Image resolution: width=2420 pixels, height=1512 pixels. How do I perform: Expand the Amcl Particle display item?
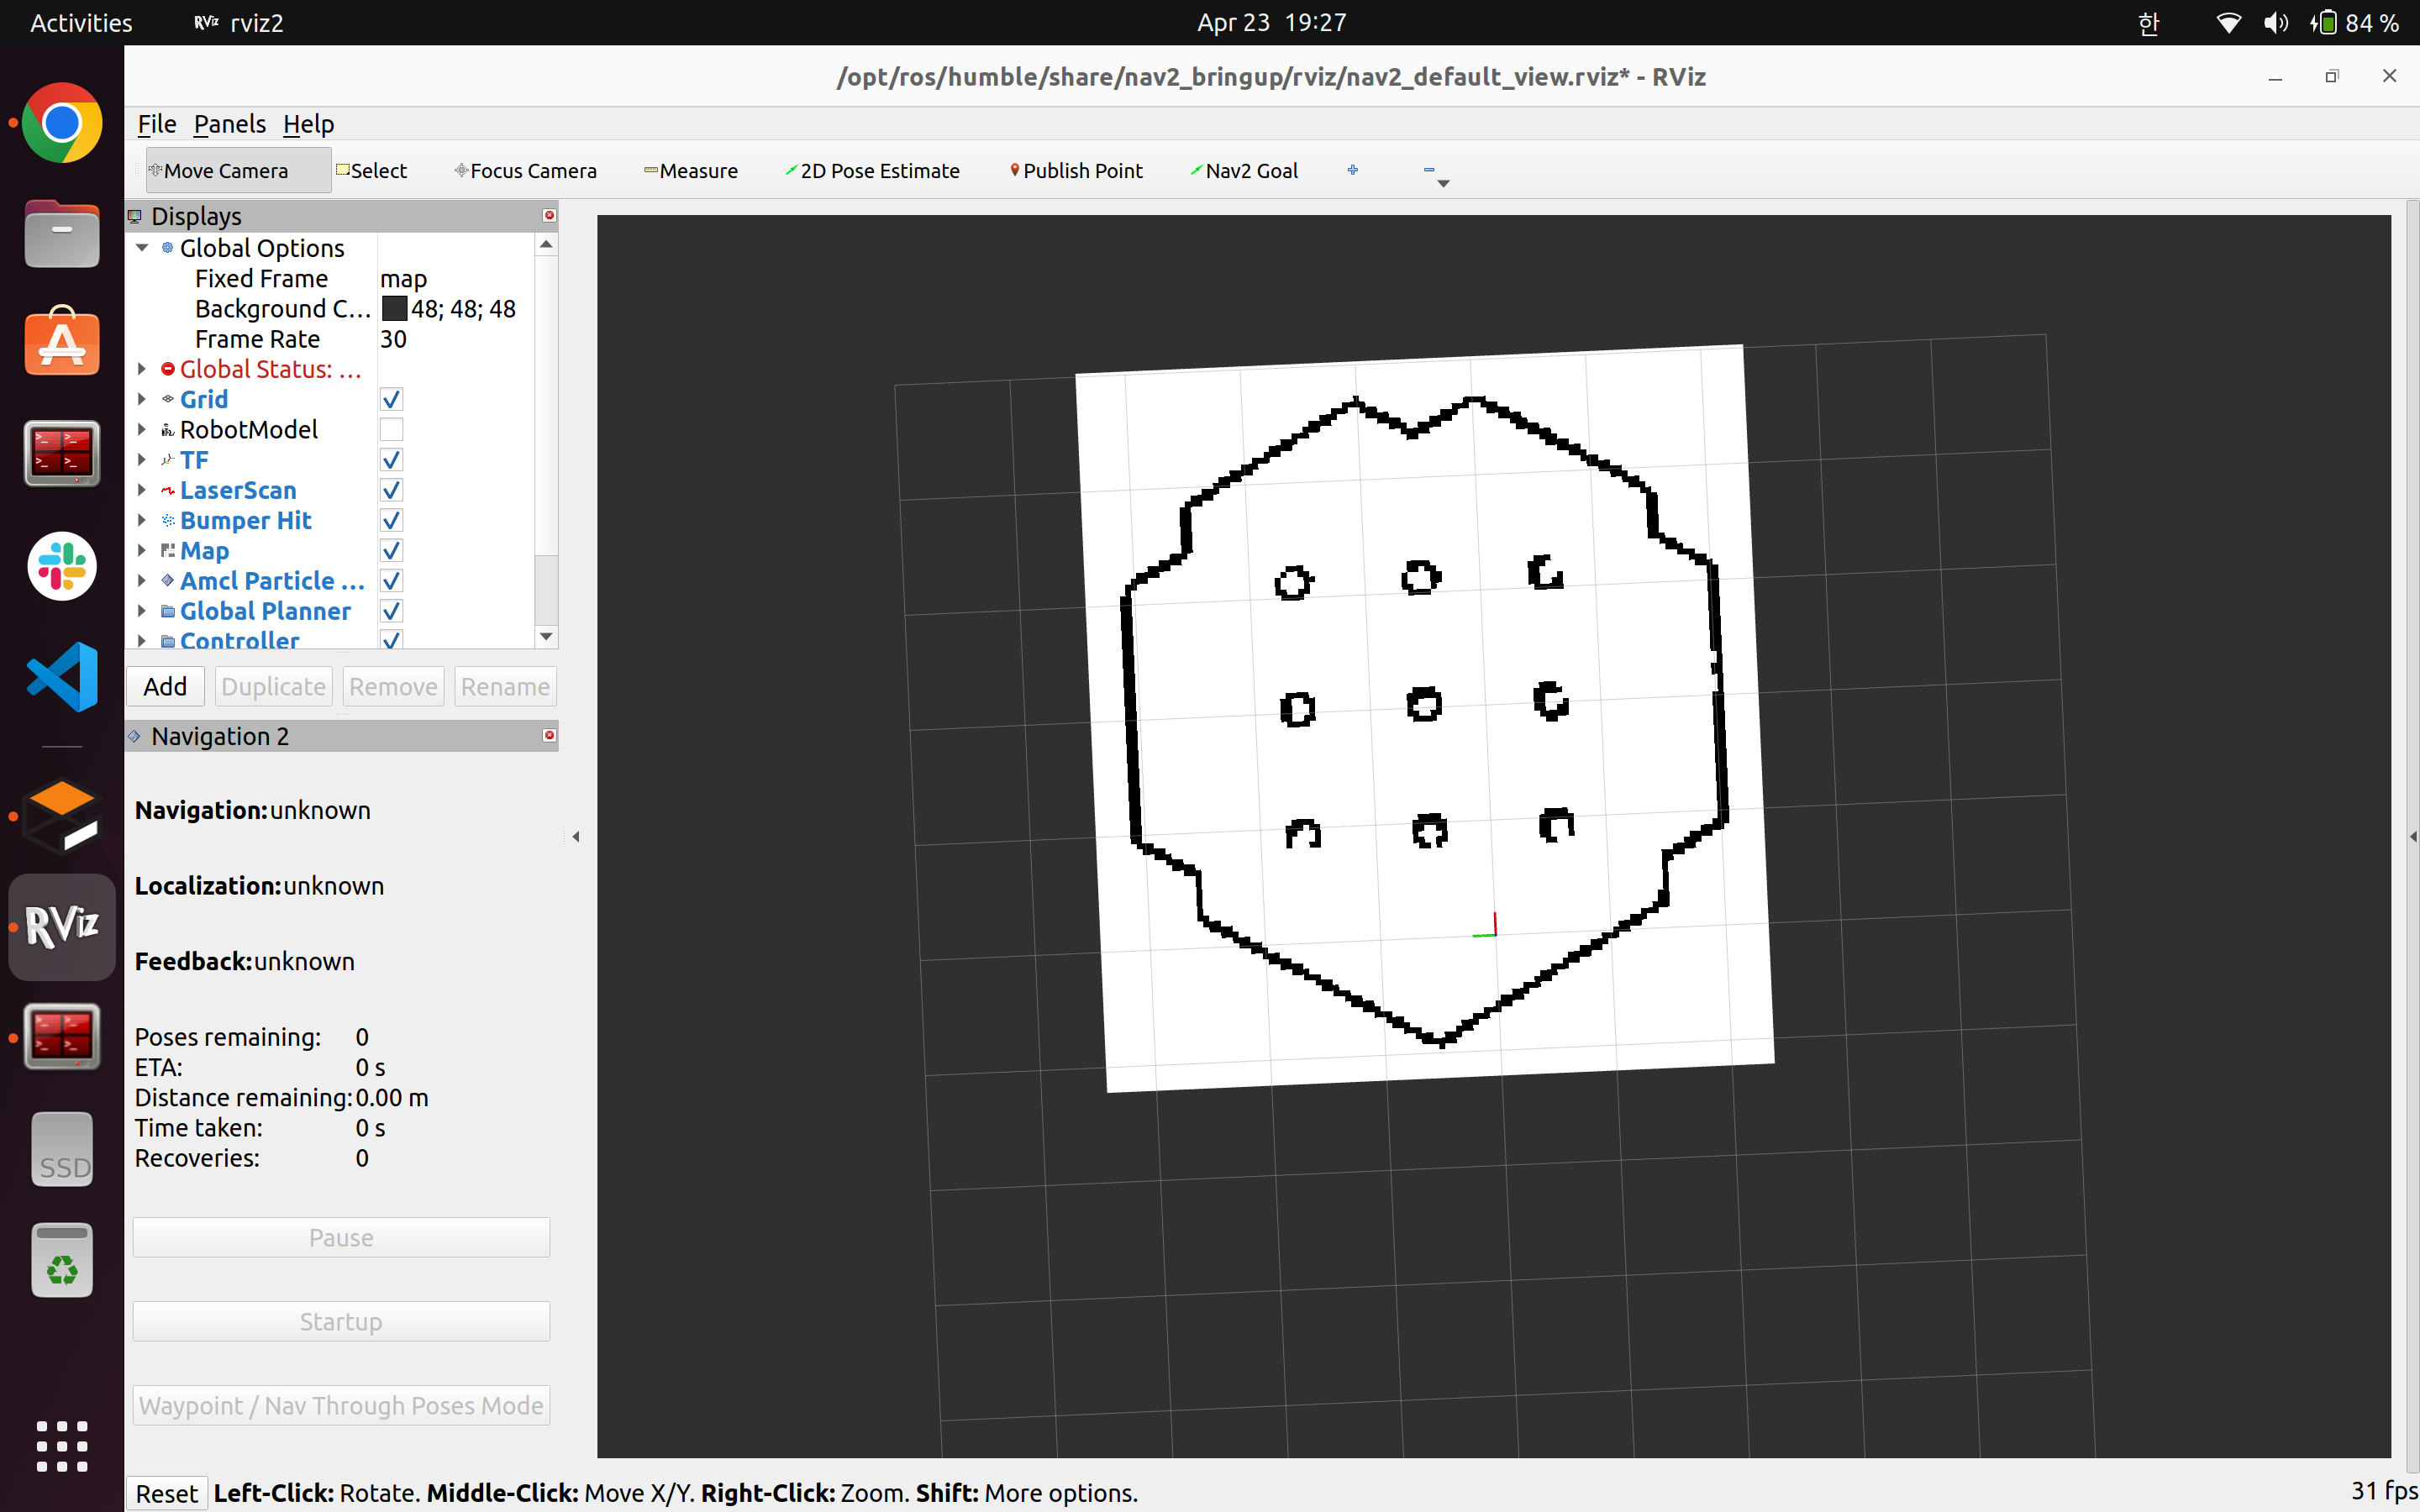click(142, 581)
